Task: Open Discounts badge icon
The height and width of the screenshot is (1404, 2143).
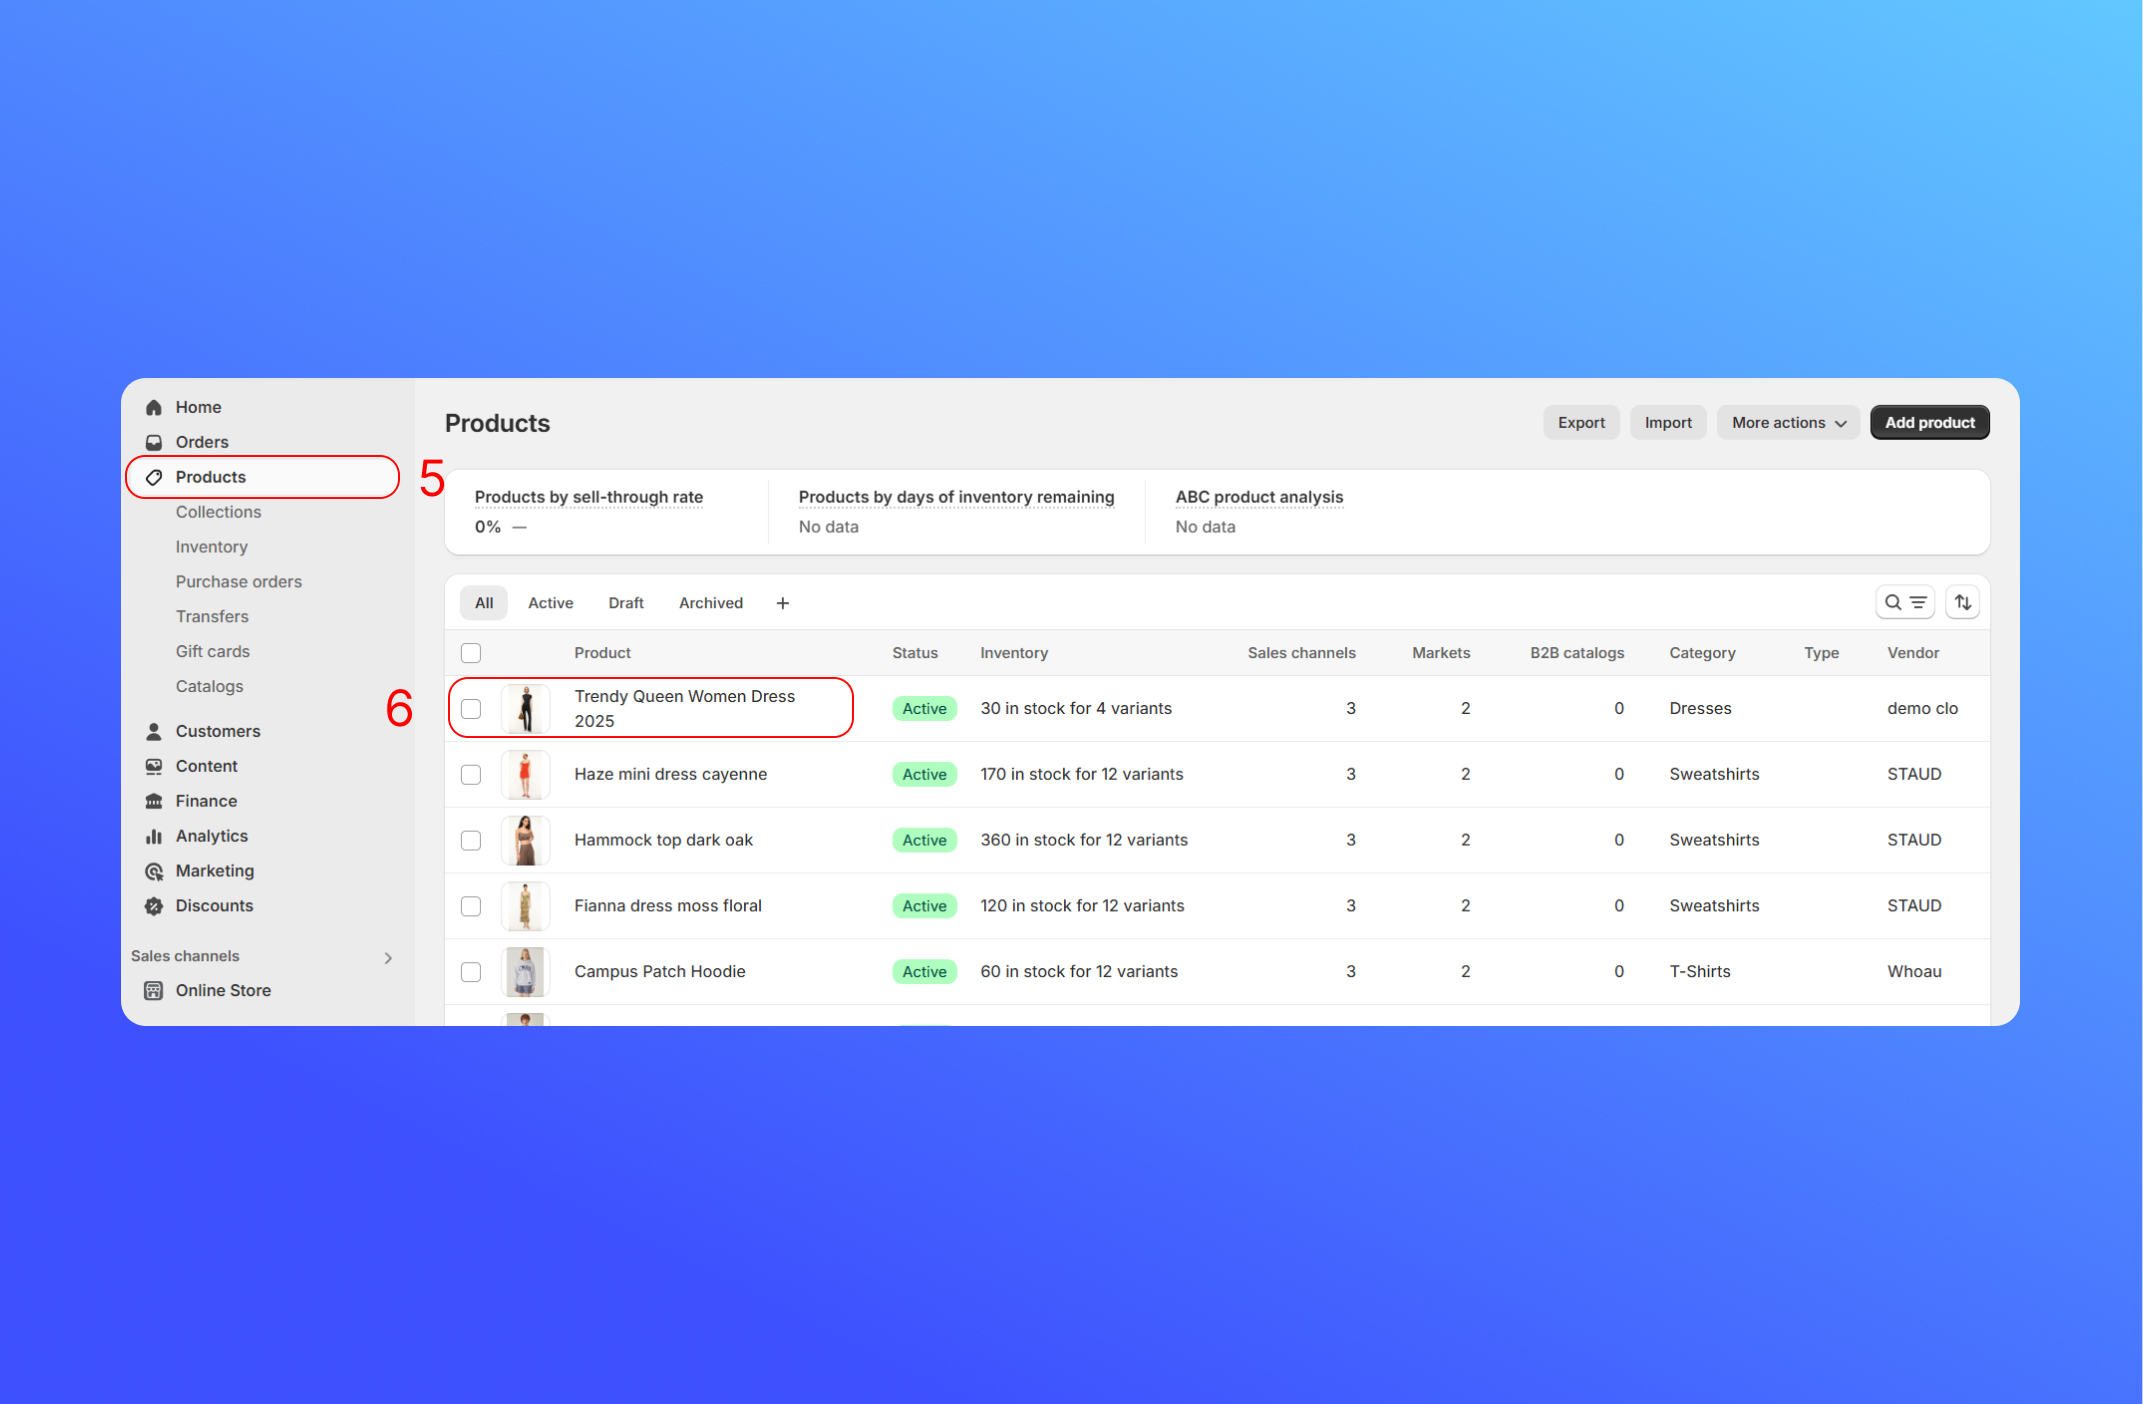Action: tap(154, 906)
